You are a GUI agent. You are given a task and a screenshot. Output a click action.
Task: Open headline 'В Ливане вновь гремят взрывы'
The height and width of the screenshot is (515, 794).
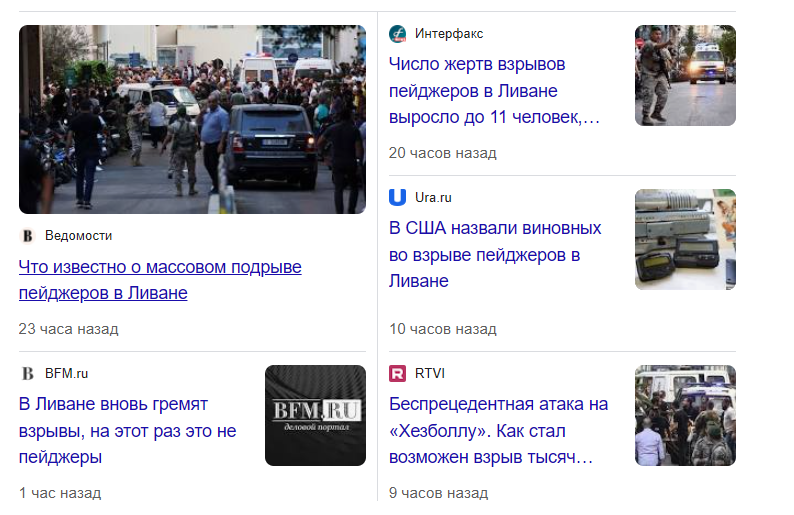[x=128, y=431]
